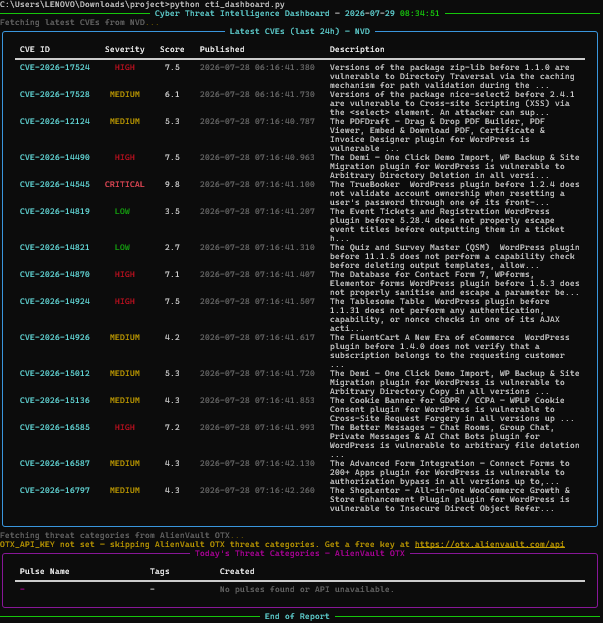
Task: Open the otx.alienvault.com/api link
Action: pos(489,544)
